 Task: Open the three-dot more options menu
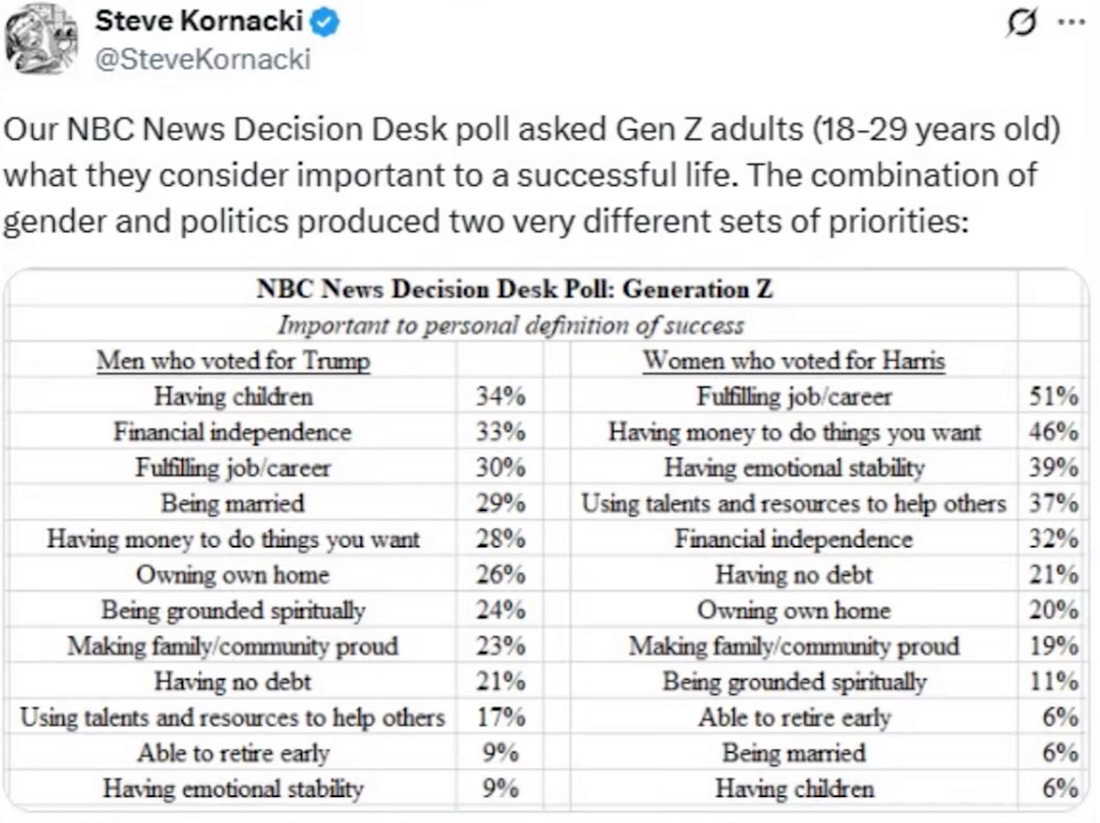tap(1070, 24)
